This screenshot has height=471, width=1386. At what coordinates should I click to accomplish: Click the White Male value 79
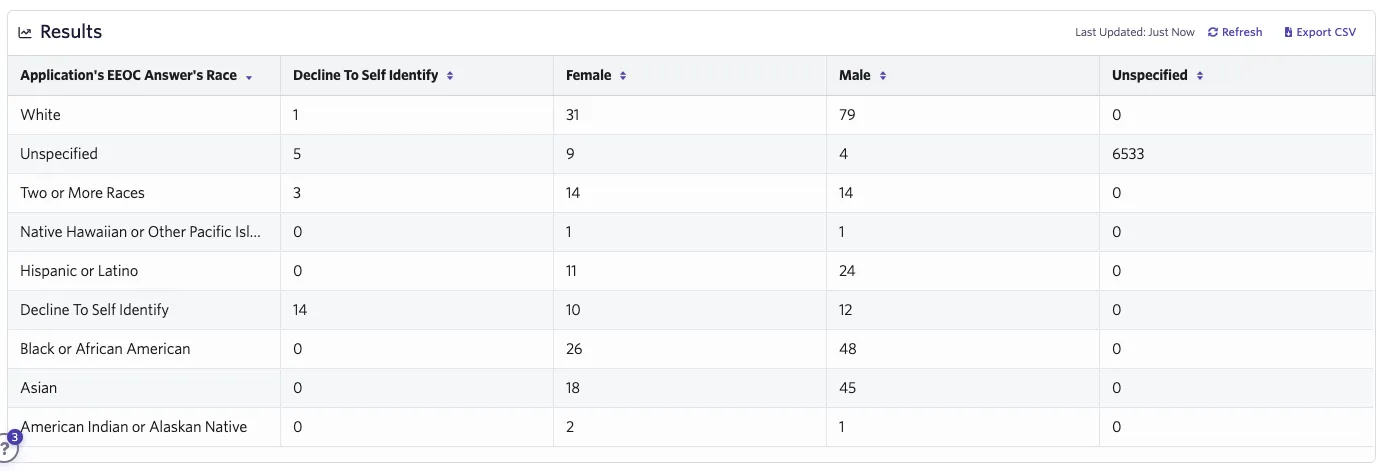(x=847, y=115)
